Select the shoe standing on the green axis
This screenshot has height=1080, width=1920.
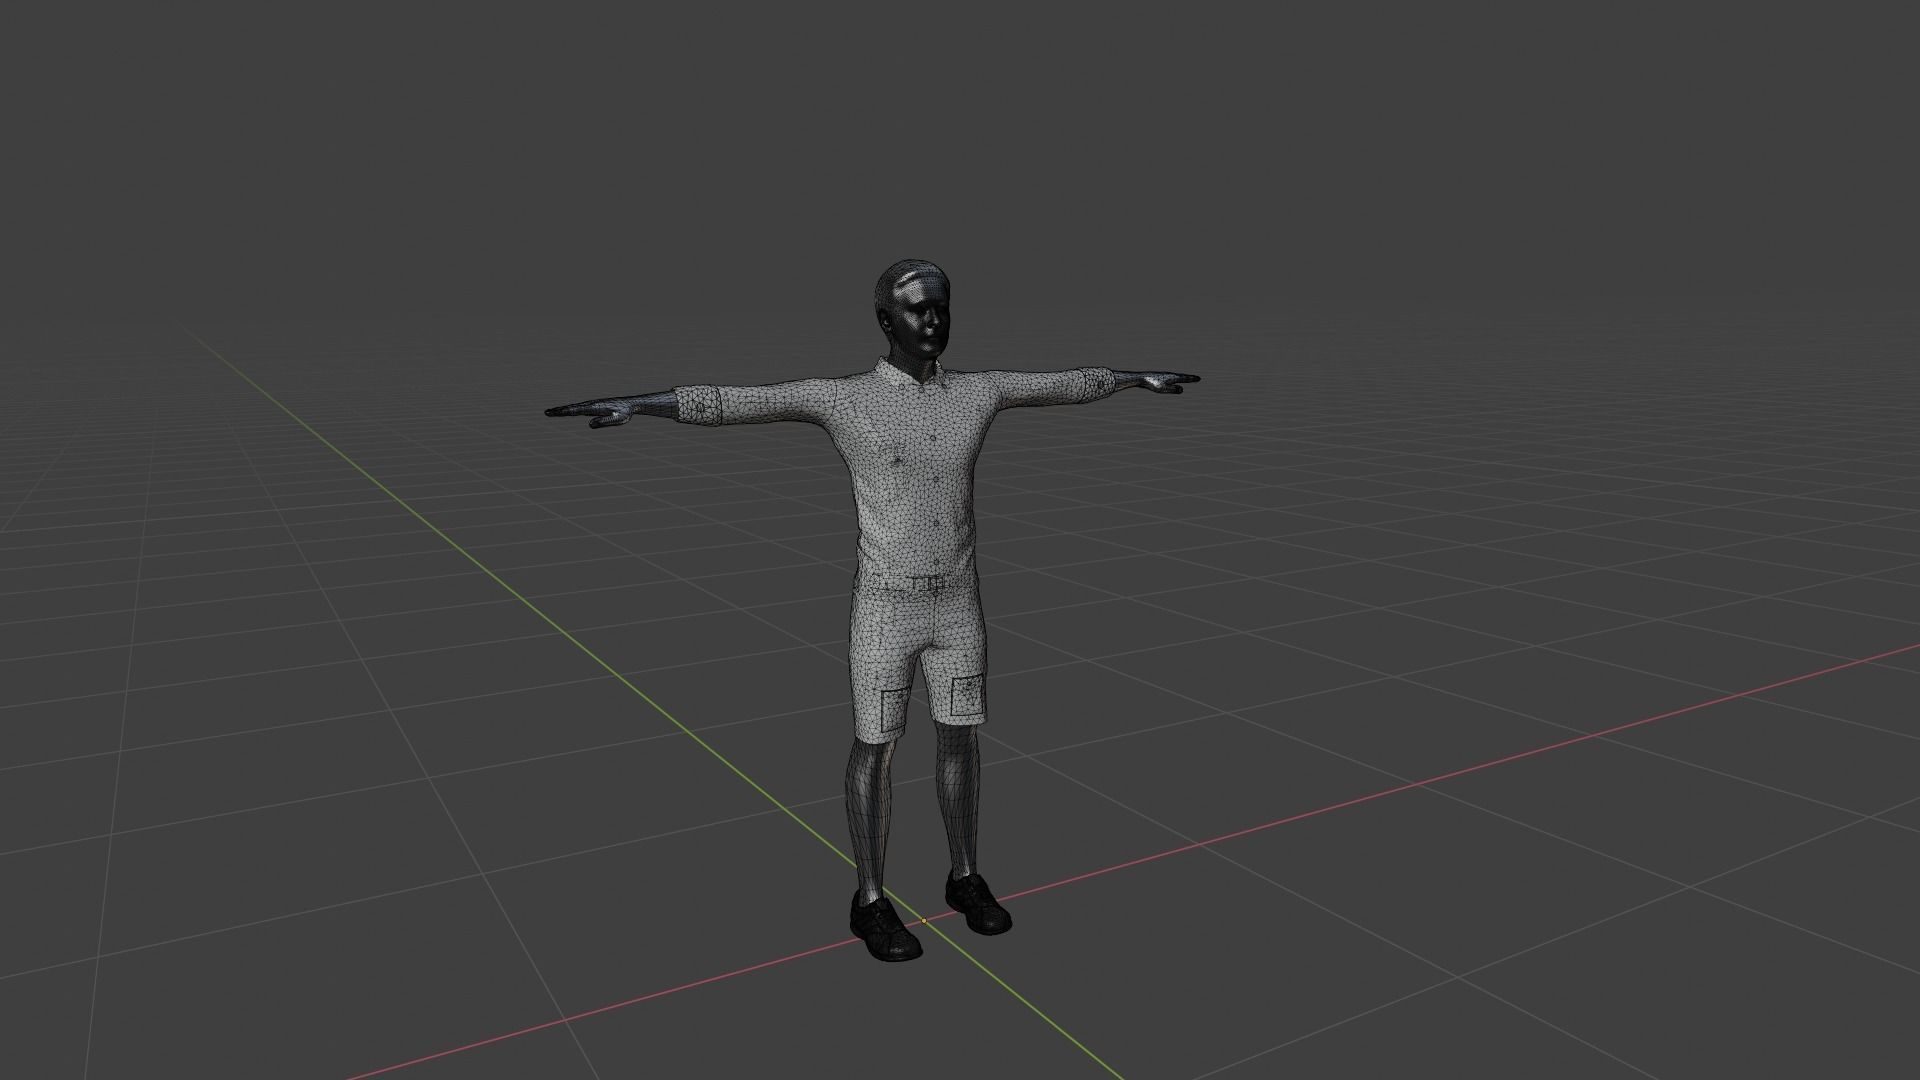click(x=884, y=927)
